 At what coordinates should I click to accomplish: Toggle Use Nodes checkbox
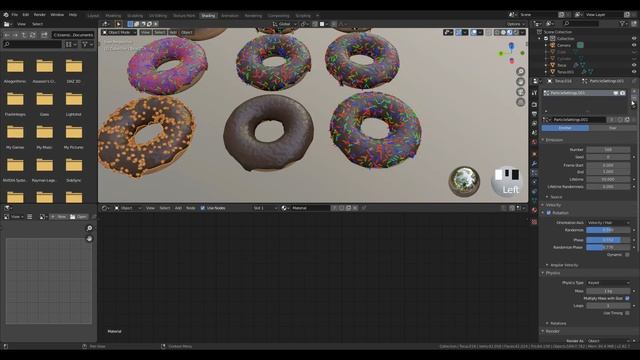coord(202,208)
